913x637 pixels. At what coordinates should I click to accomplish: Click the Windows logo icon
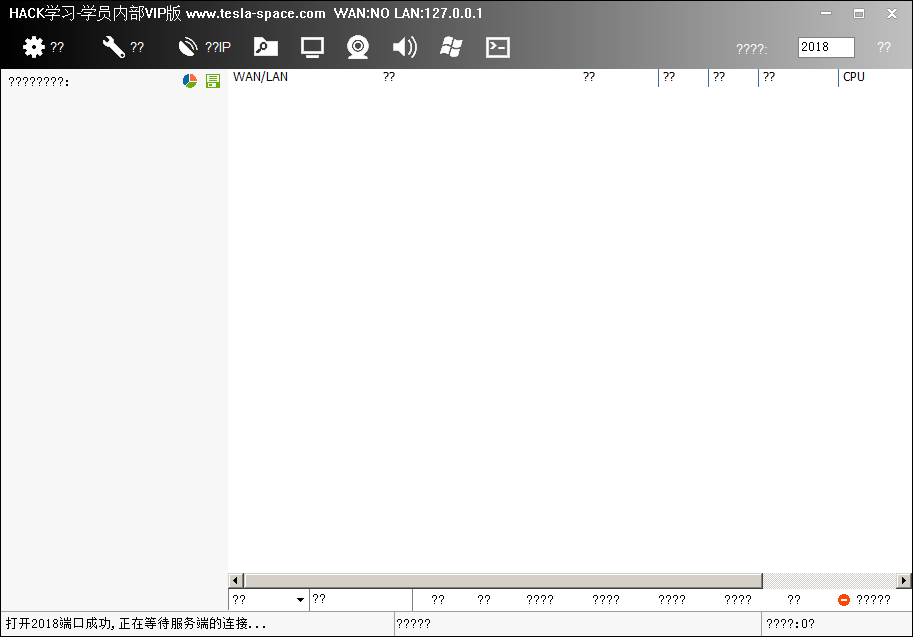click(451, 47)
